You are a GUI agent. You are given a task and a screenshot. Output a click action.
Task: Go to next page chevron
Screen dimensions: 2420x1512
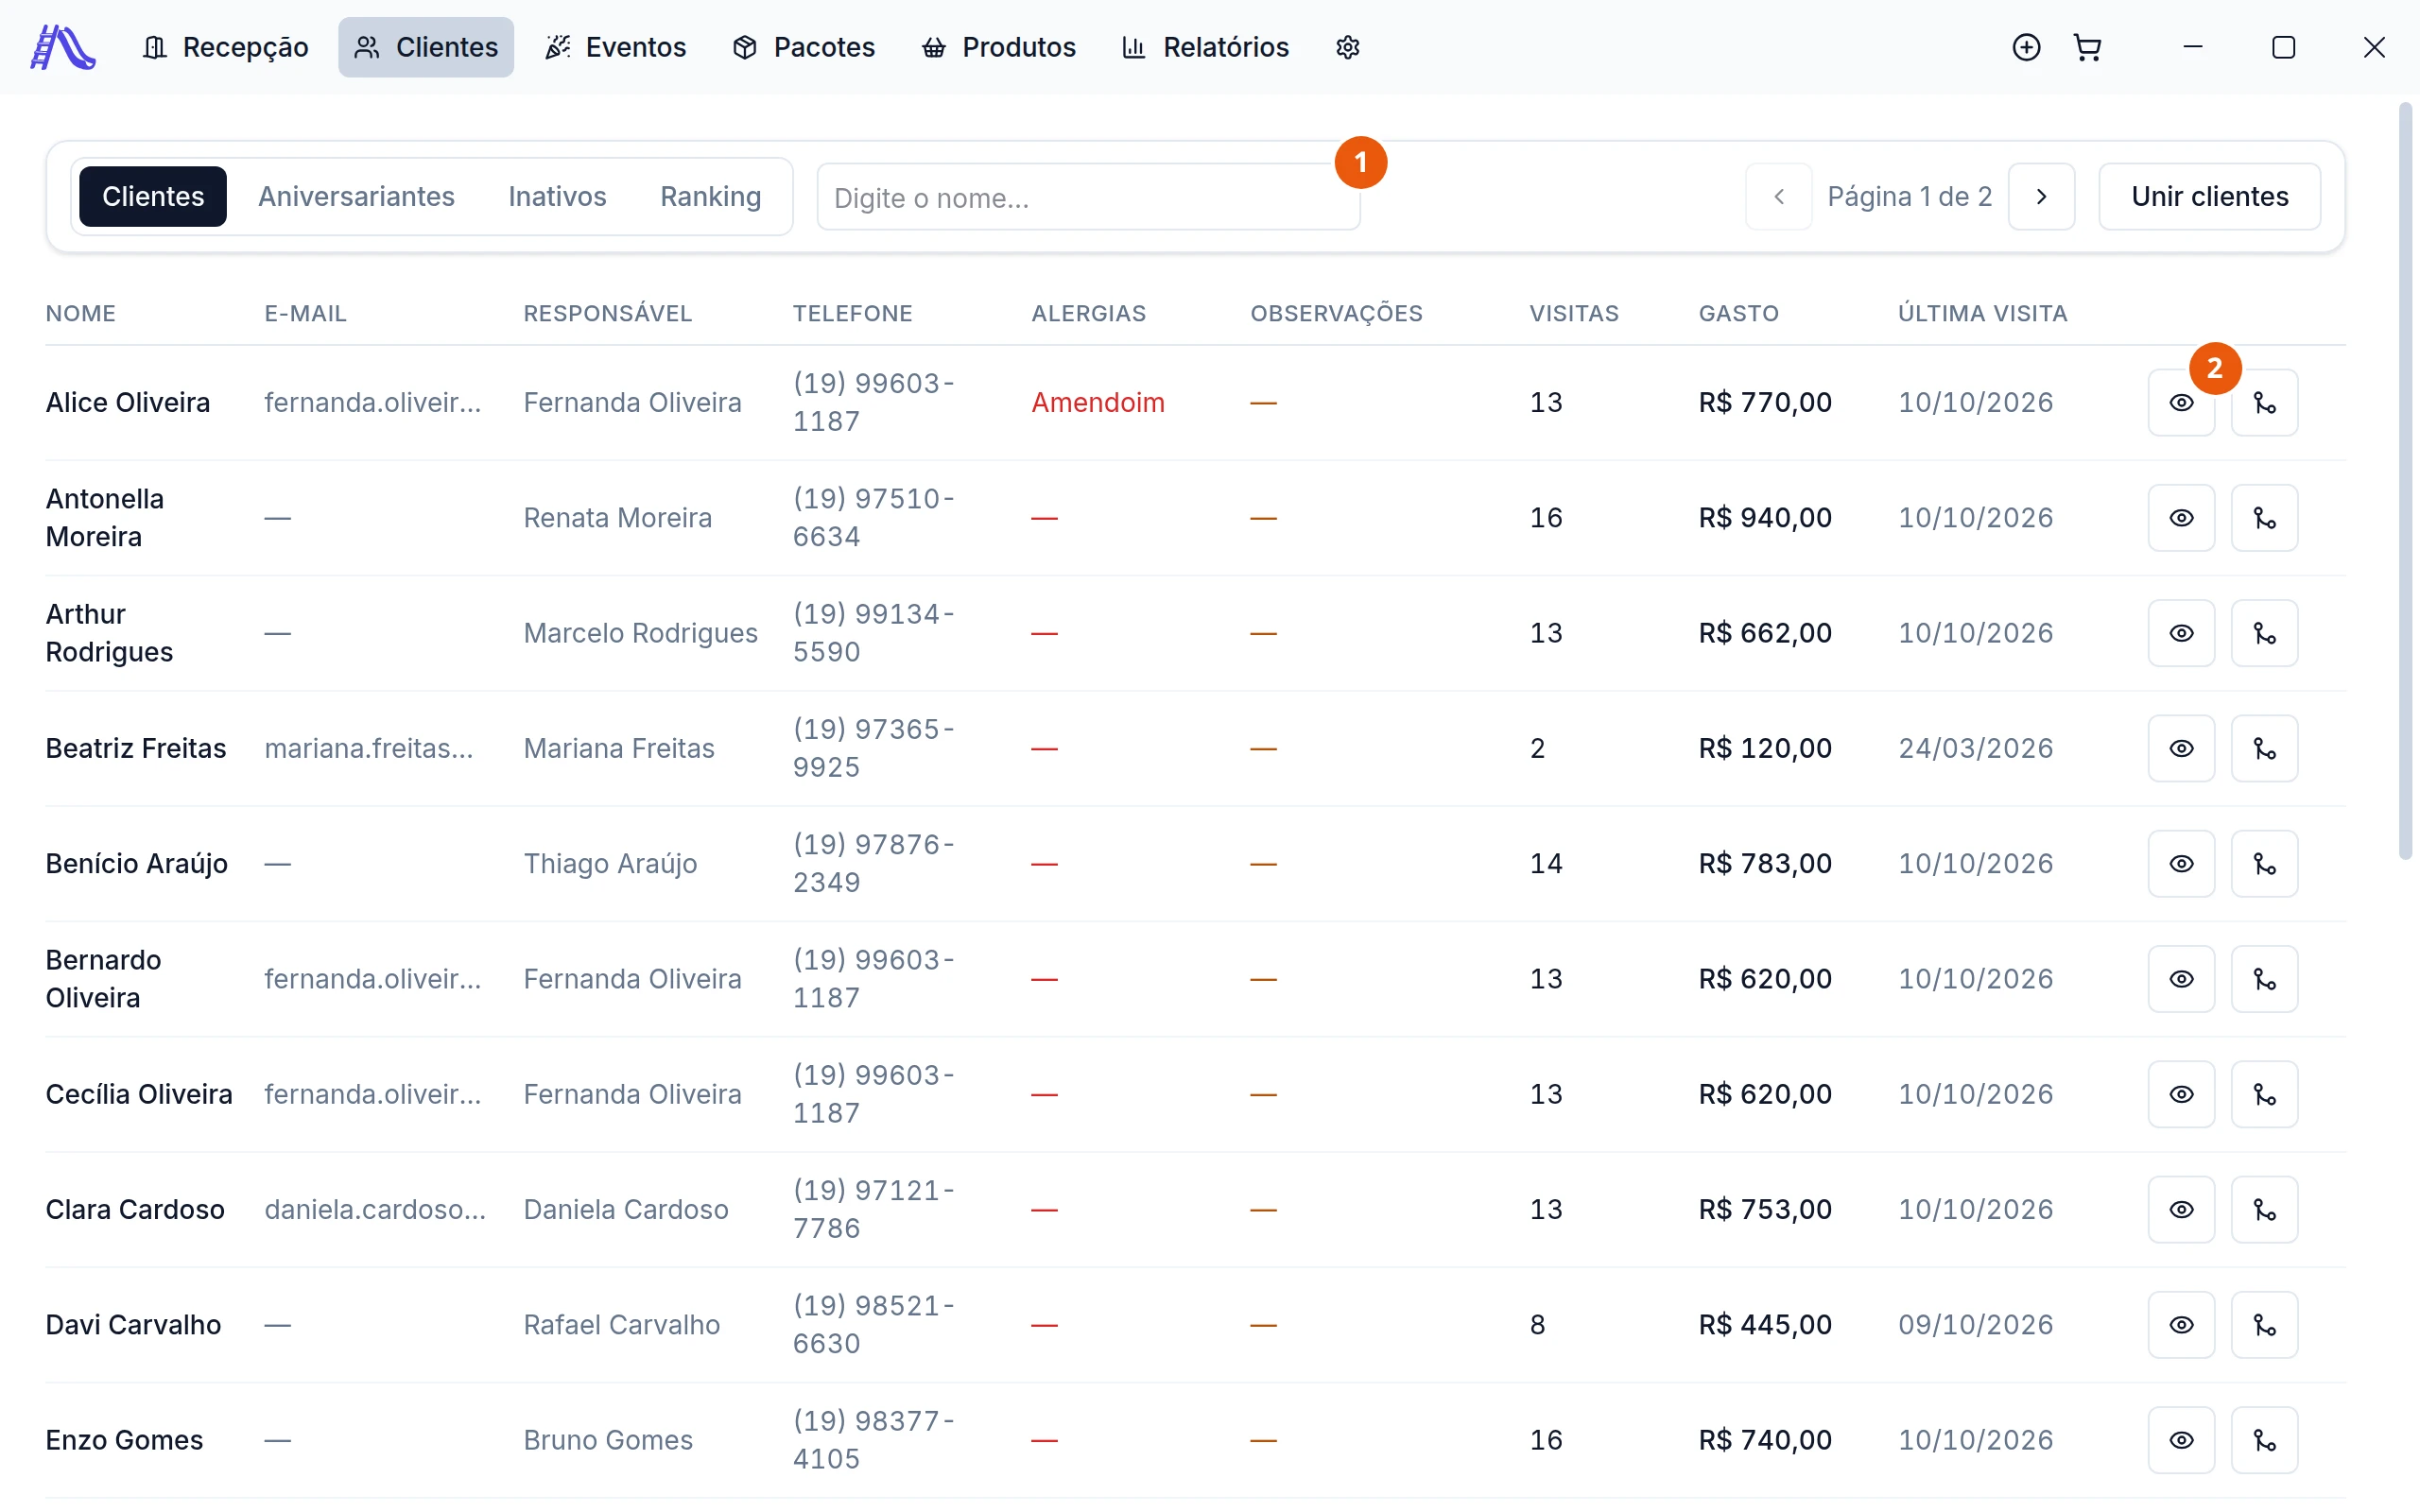2041,197
